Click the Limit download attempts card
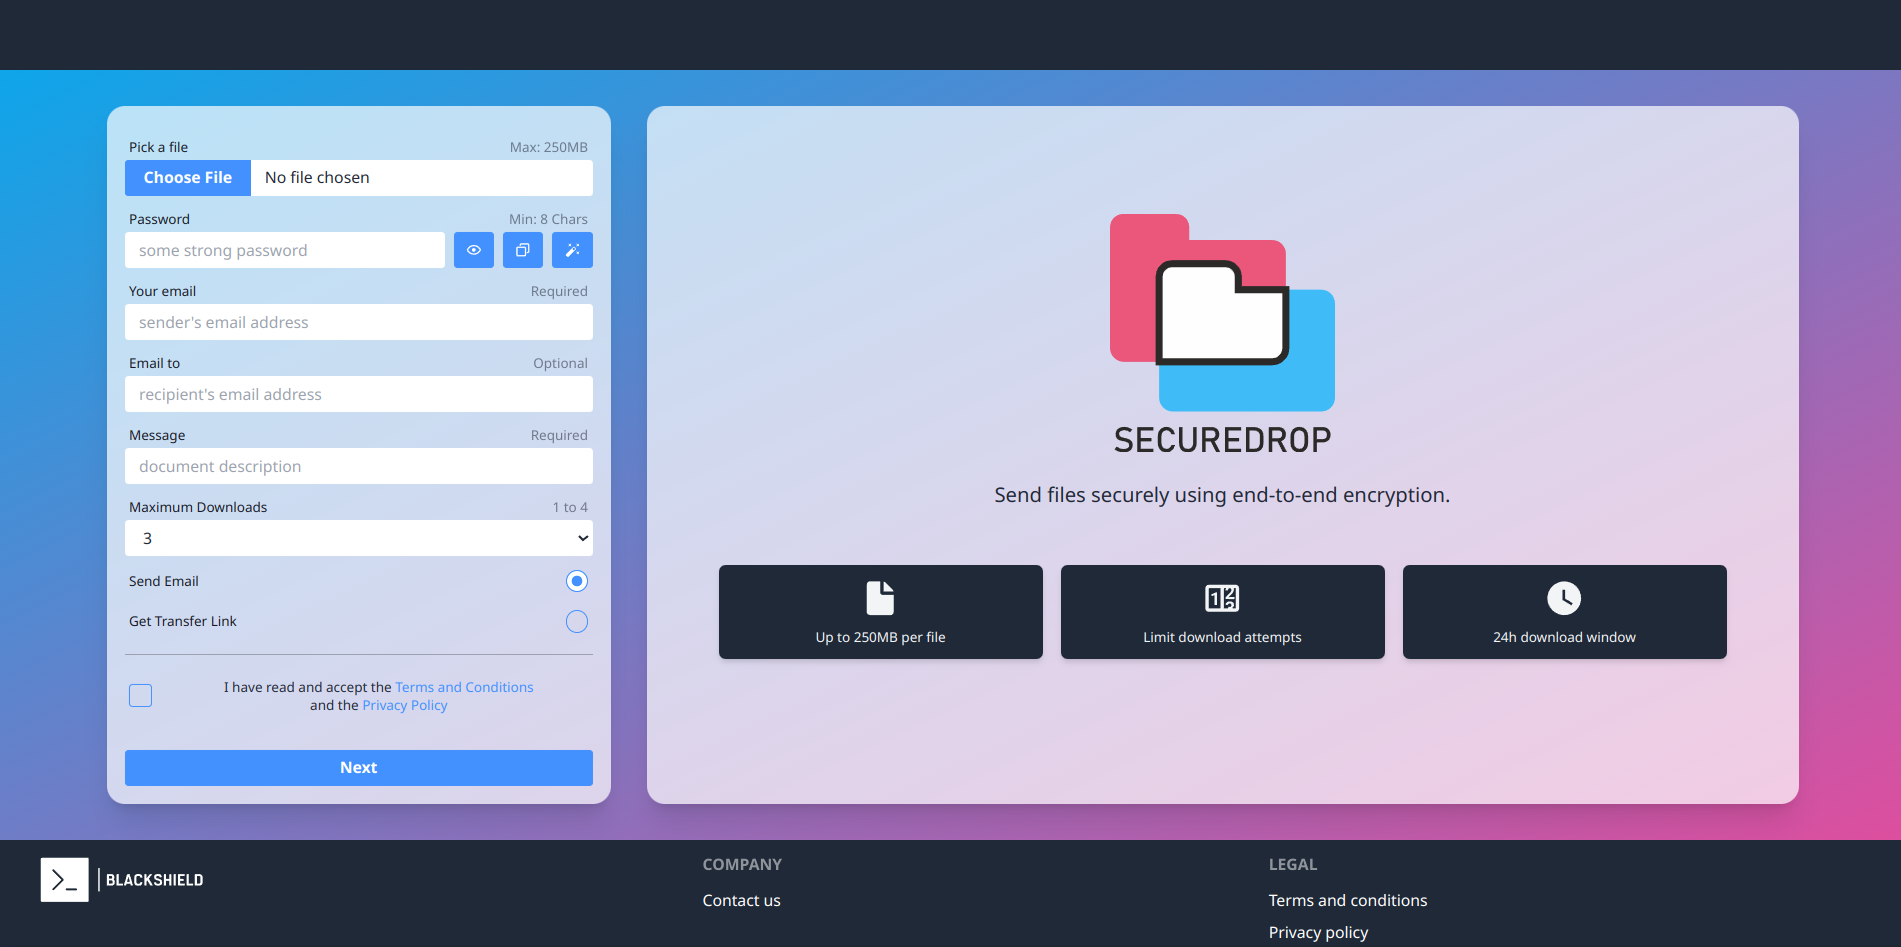The width and height of the screenshot is (1901, 947). click(x=1223, y=612)
